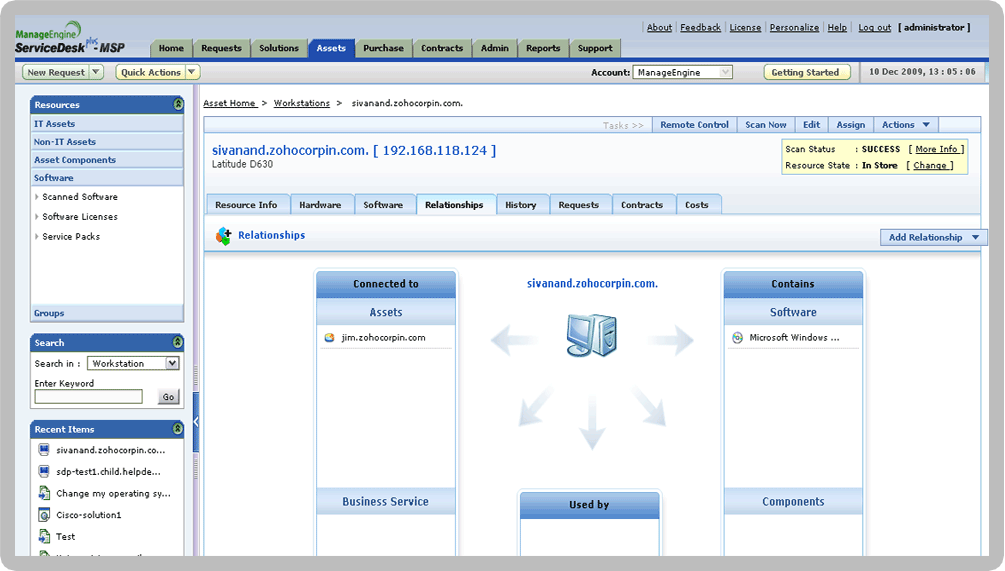Switch to the Hardware tab
Viewport: 1005px width, 571px height.
coord(320,205)
